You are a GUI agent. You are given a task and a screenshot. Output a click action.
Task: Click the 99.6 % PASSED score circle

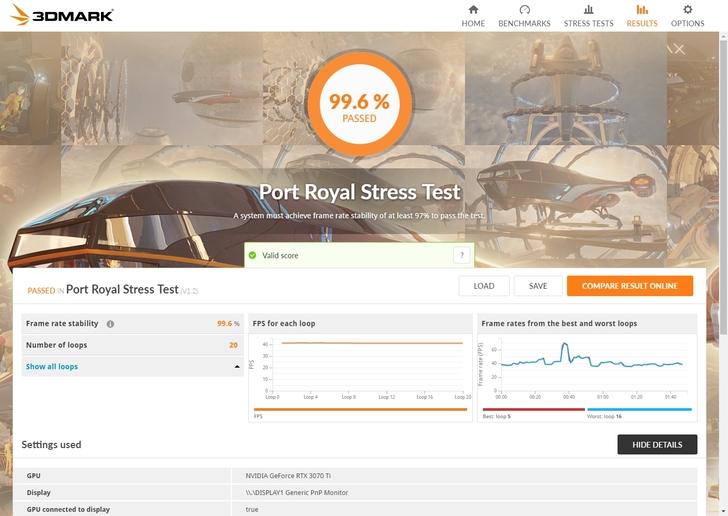pos(359,104)
